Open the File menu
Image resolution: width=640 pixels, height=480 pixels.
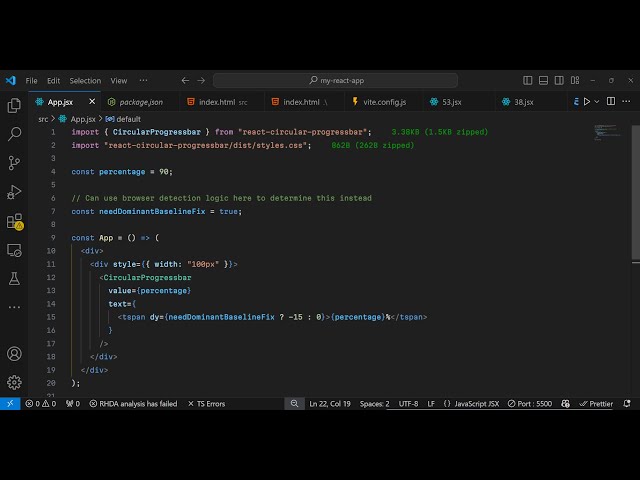[31, 81]
